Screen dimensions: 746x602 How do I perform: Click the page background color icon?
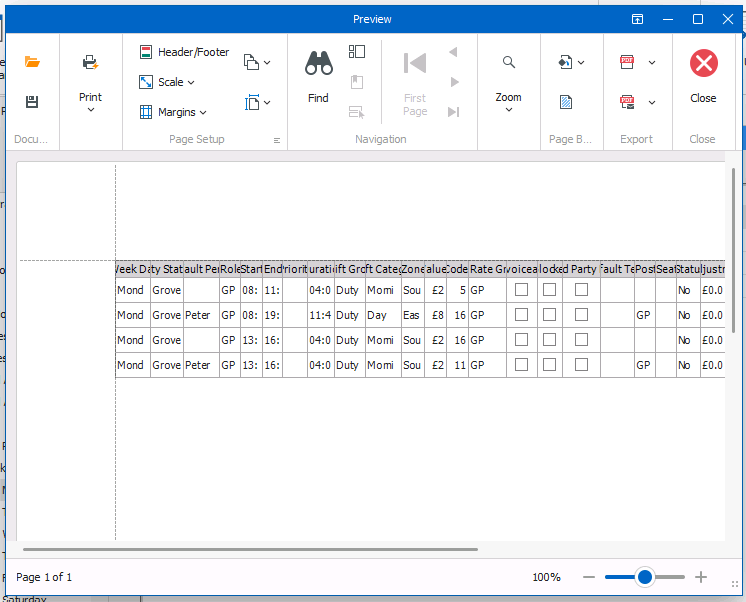click(565, 62)
